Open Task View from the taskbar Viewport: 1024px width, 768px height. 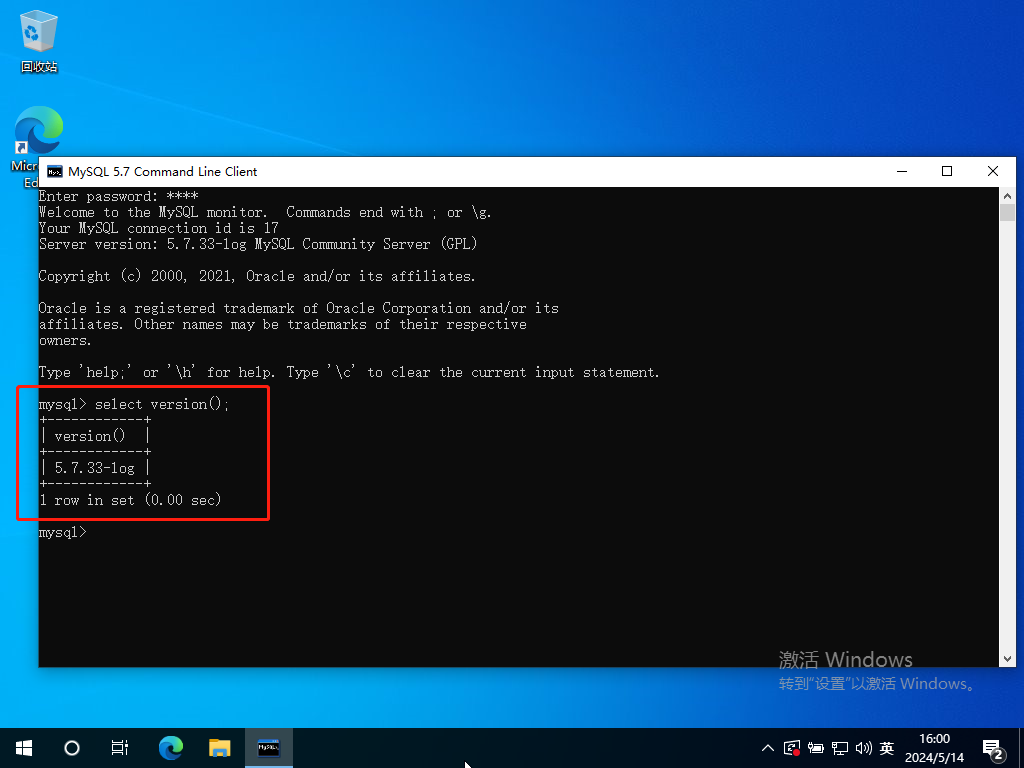pyautogui.click(x=120, y=747)
